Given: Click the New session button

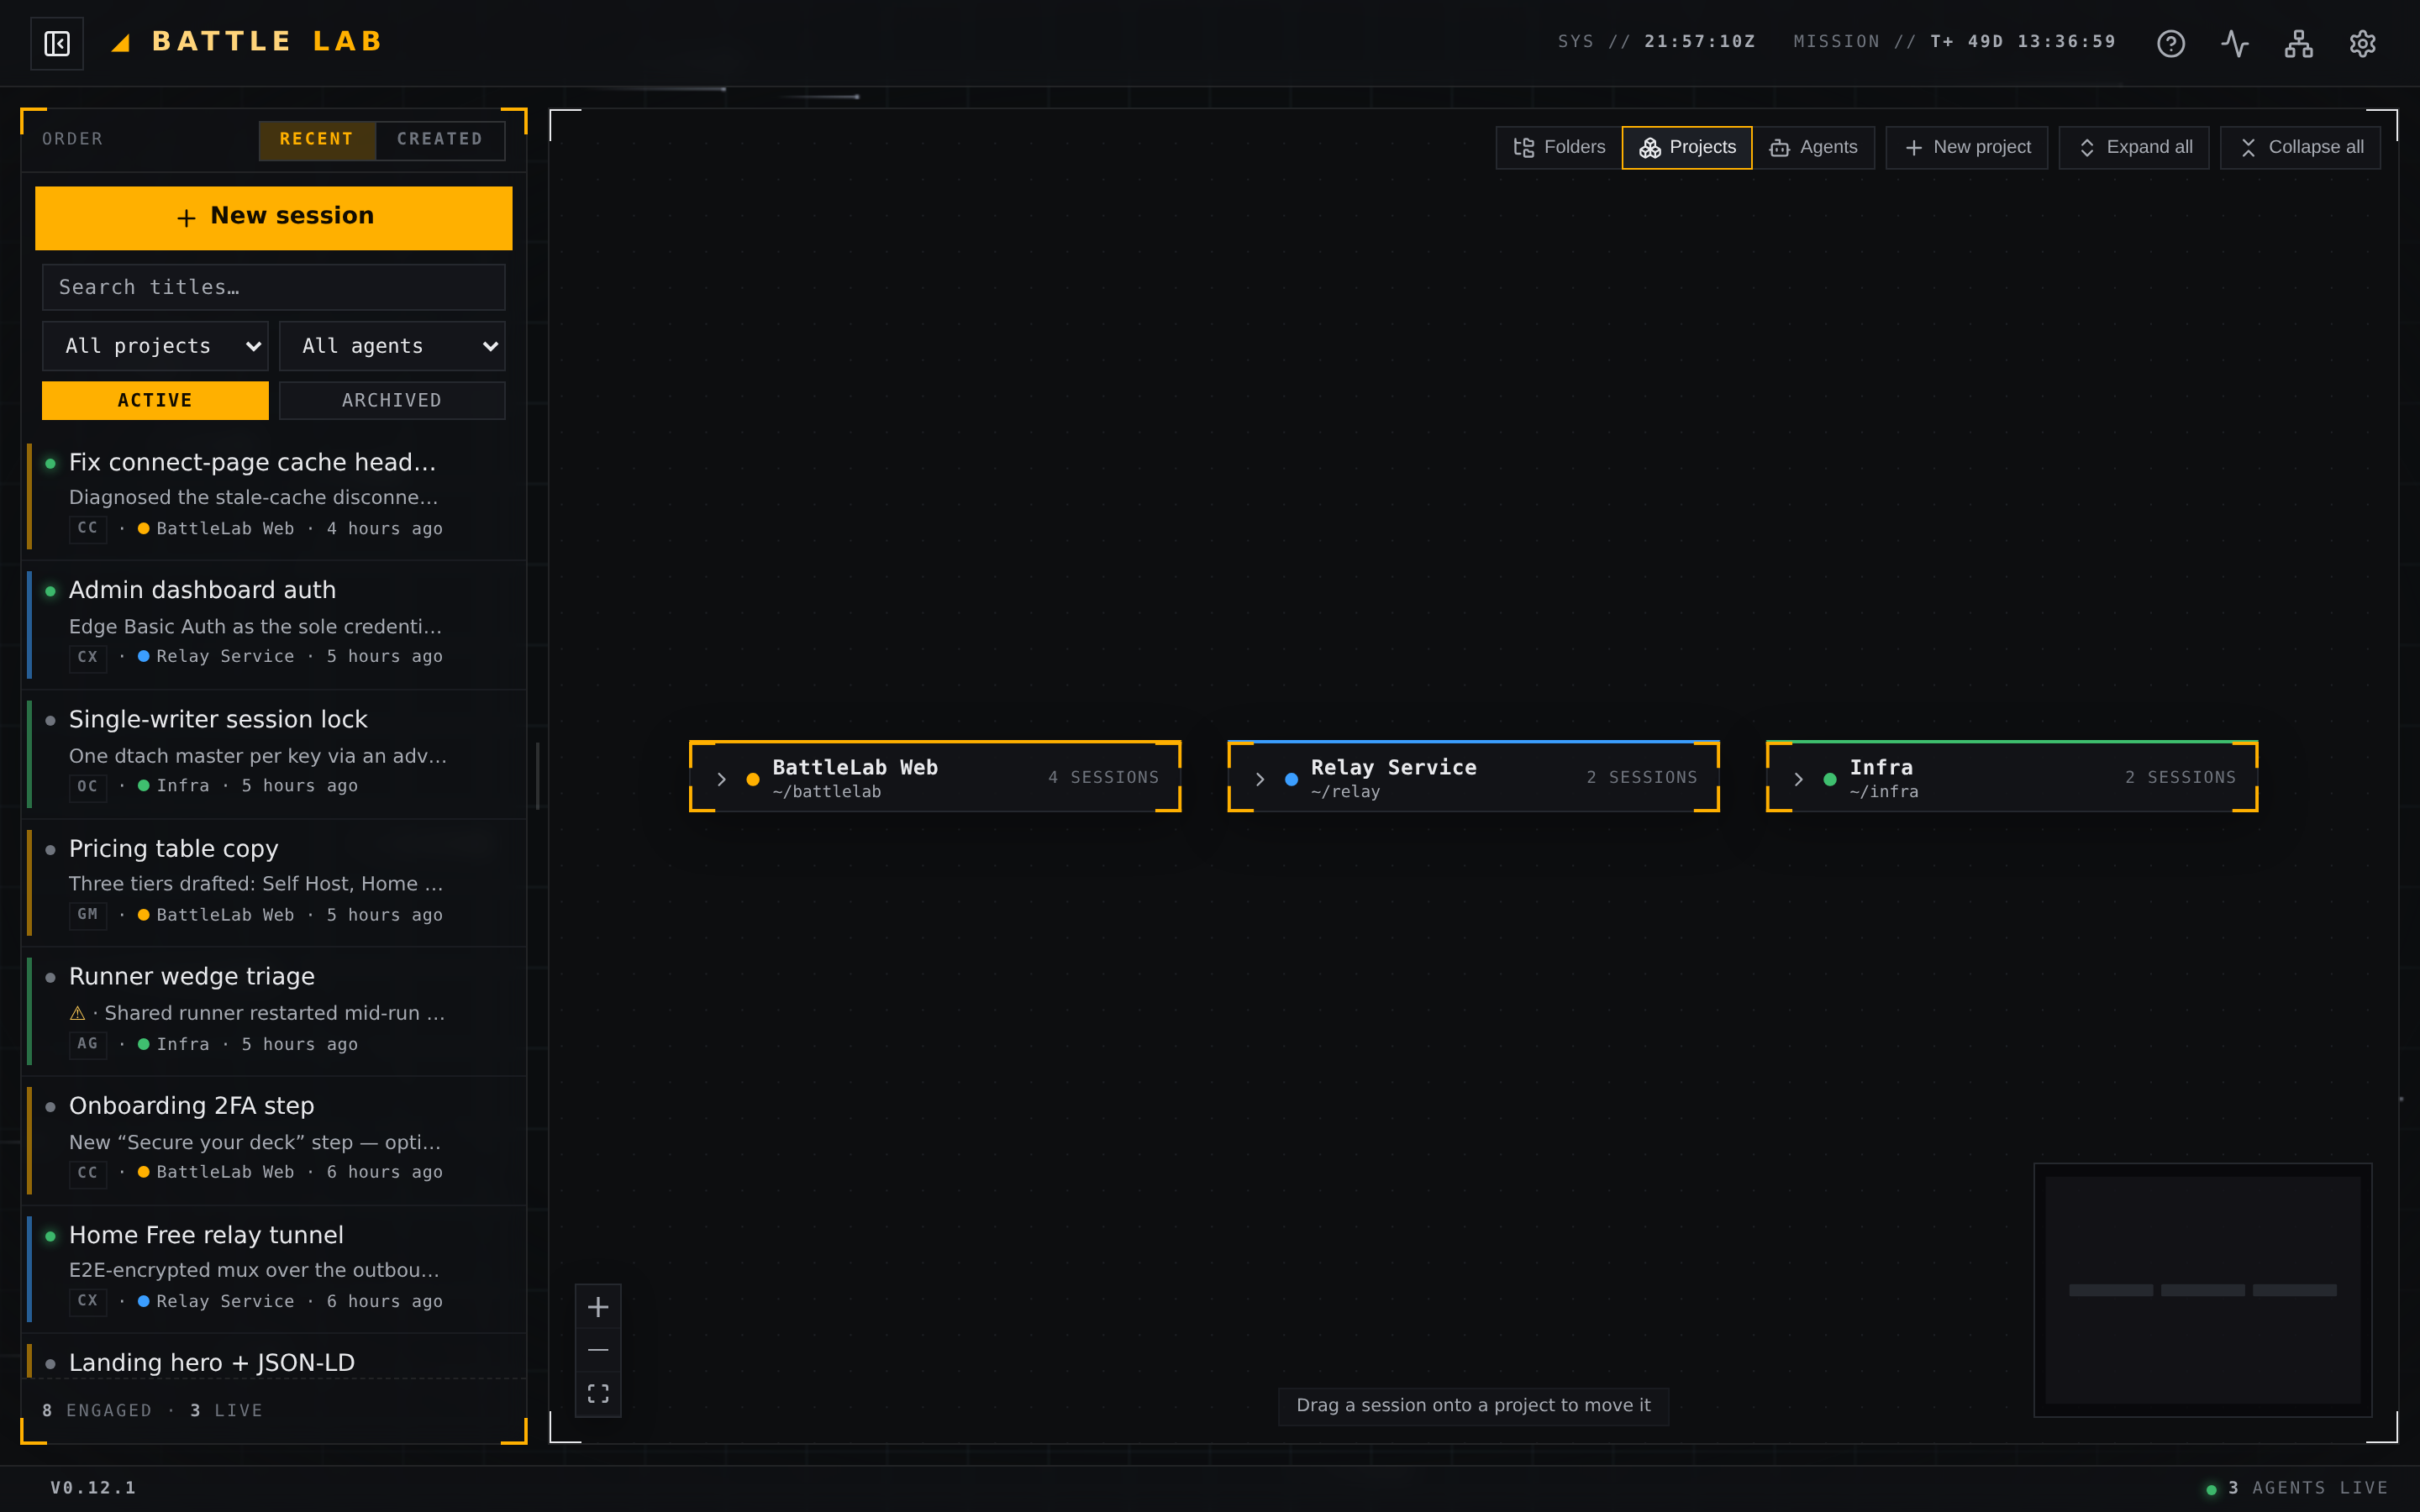Looking at the screenshot, I should [274, 218].
